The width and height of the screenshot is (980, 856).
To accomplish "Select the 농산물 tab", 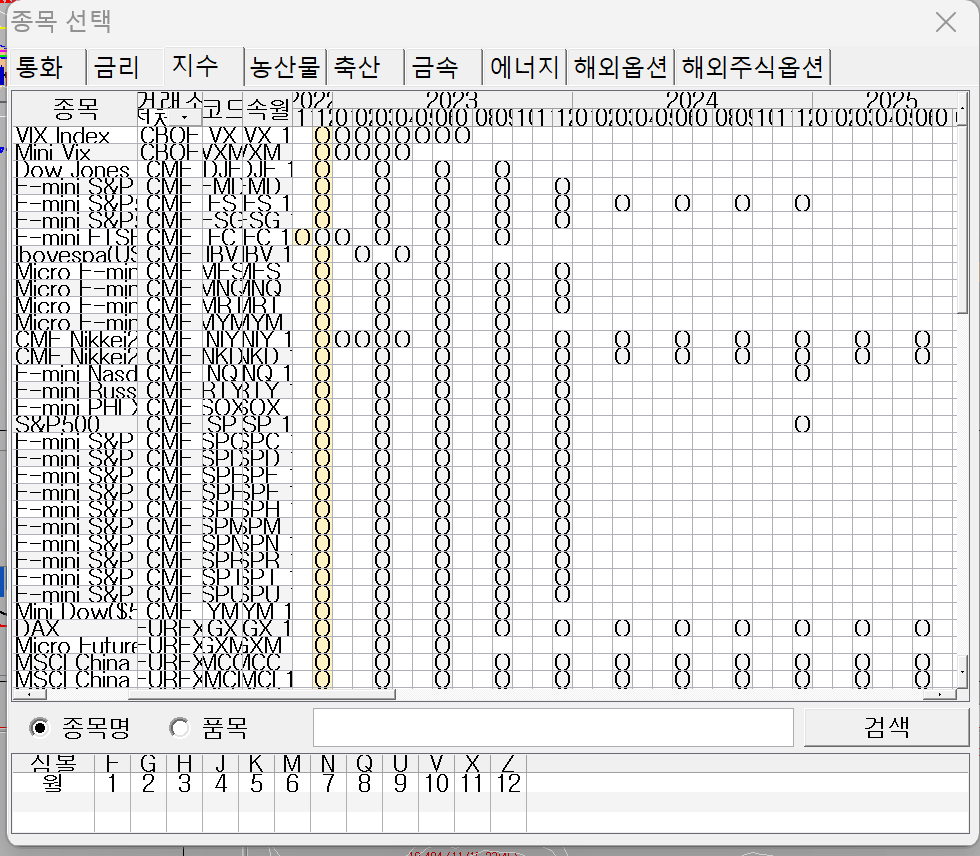I will (x=284, y=67).
